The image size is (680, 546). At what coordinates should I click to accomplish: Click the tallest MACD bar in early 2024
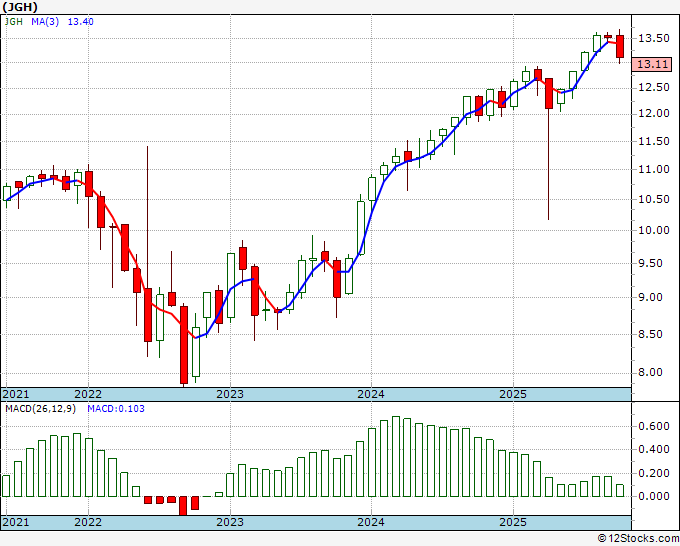tap(396, 456)
